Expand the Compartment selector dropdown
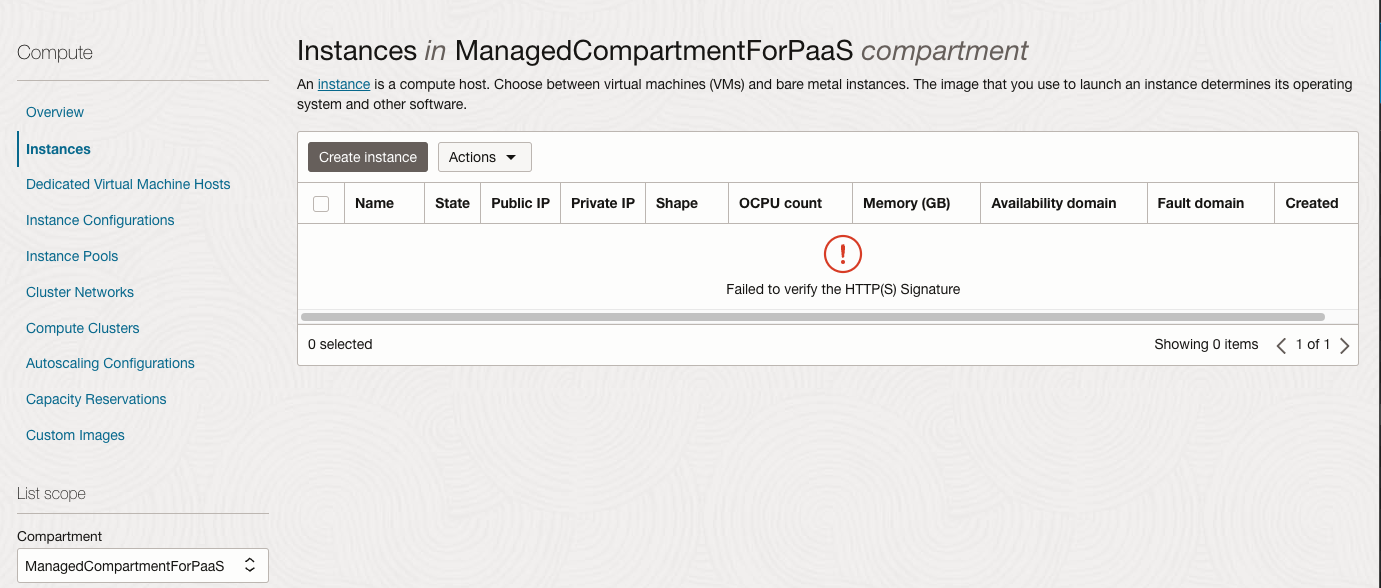The image size is (1381, 588). click(143, 566)
